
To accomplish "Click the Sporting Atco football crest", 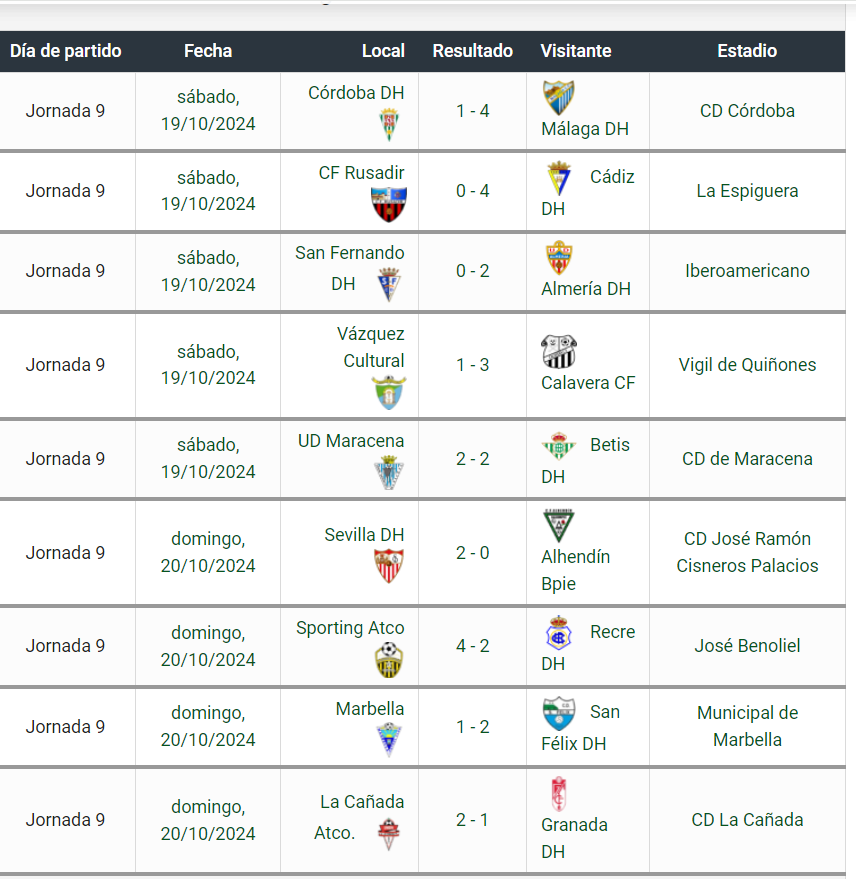I will tap(388, 660).
